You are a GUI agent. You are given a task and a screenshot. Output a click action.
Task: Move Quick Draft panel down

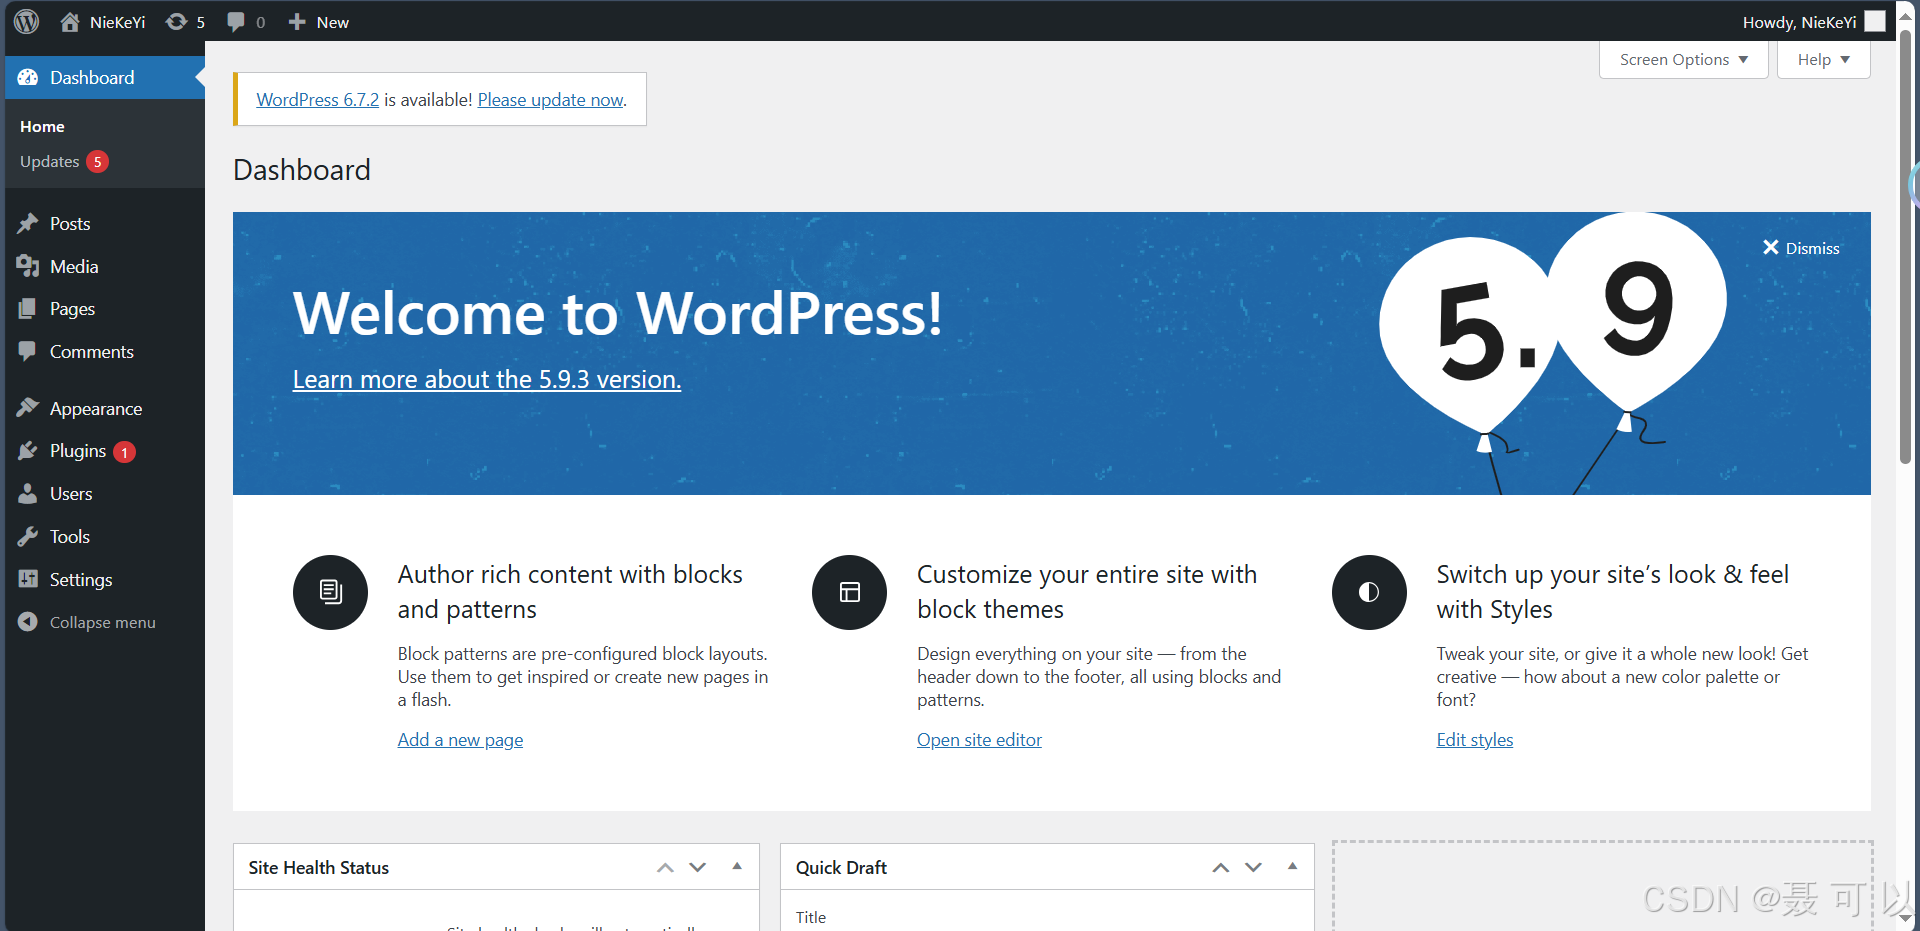tap(1253, 867)
